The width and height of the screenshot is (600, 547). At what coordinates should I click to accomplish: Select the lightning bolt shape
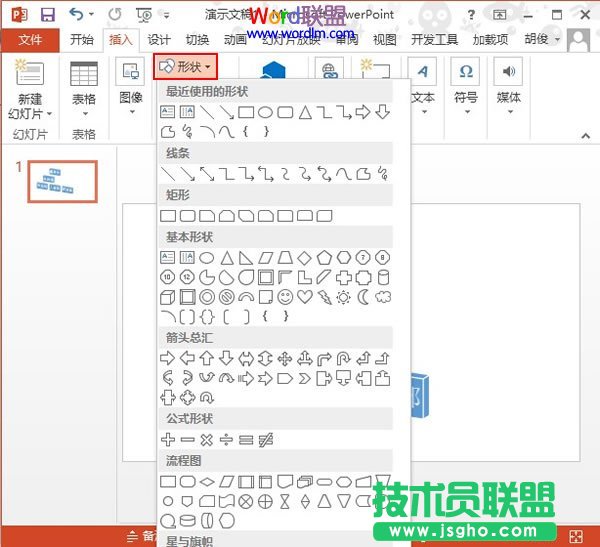pos(324,297)
